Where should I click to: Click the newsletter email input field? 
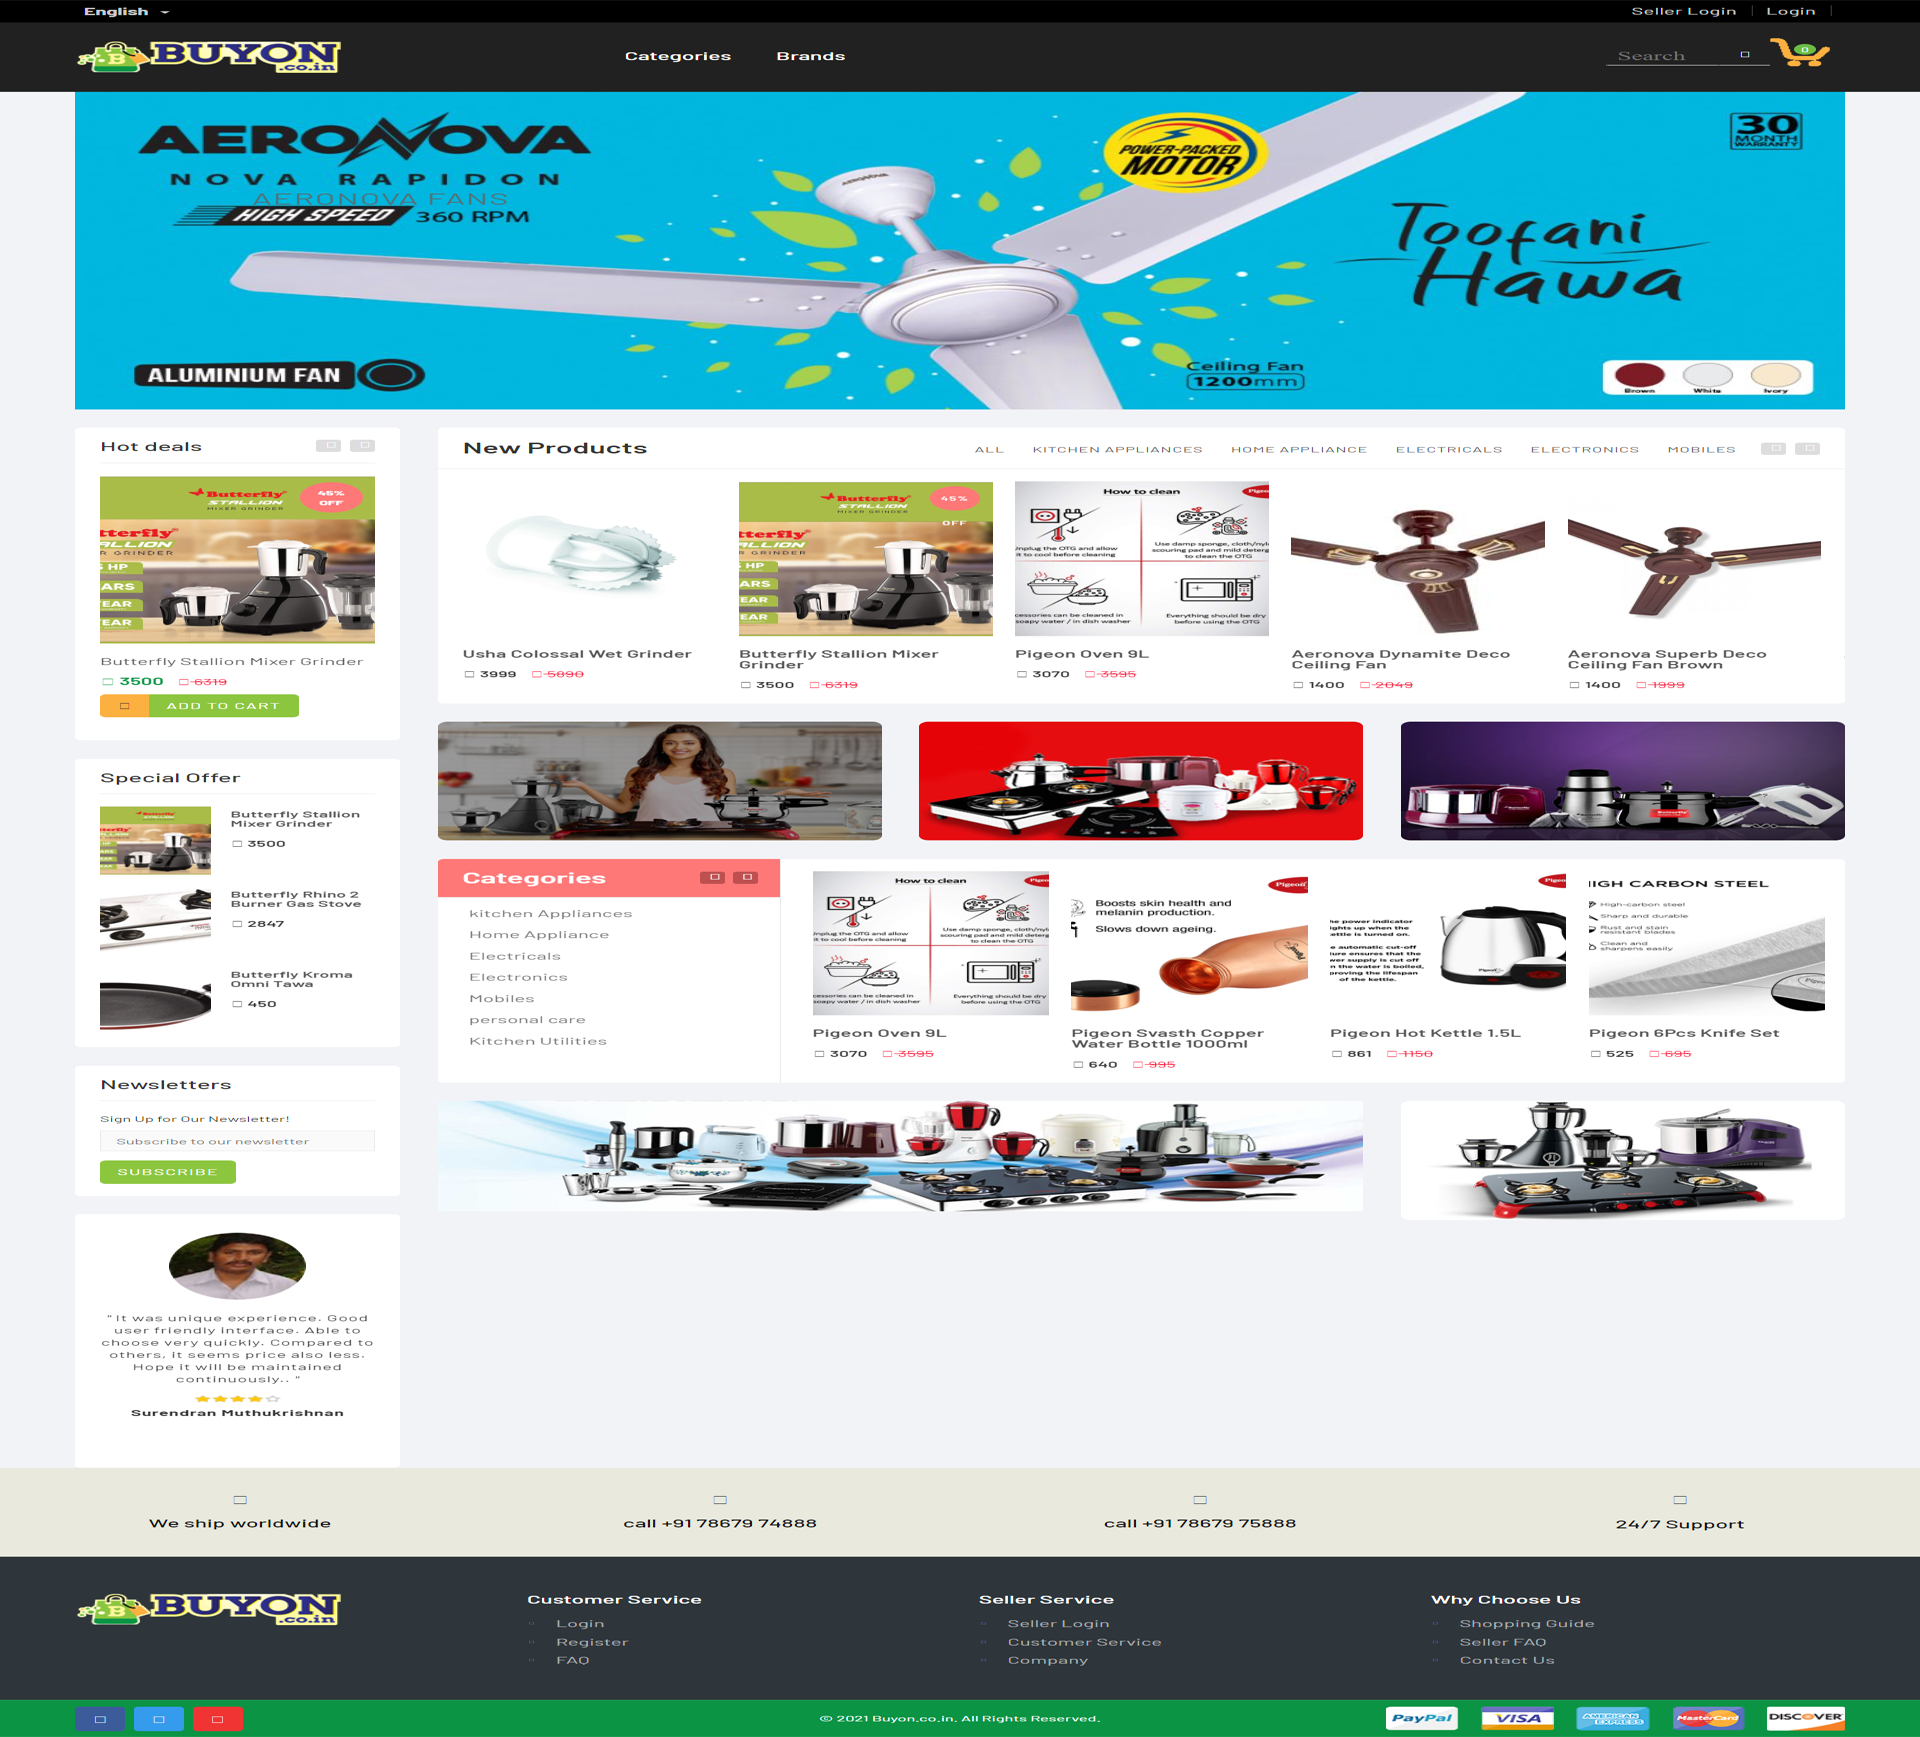237,1141
